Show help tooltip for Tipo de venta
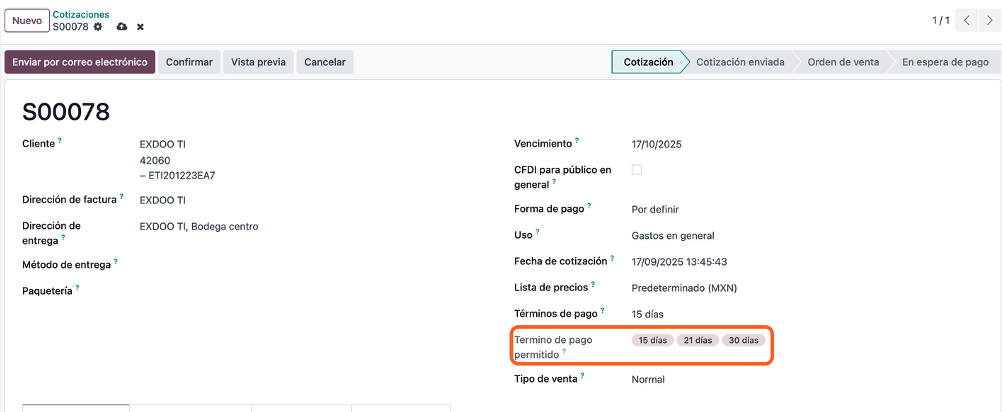 click(x=583, y=376)
